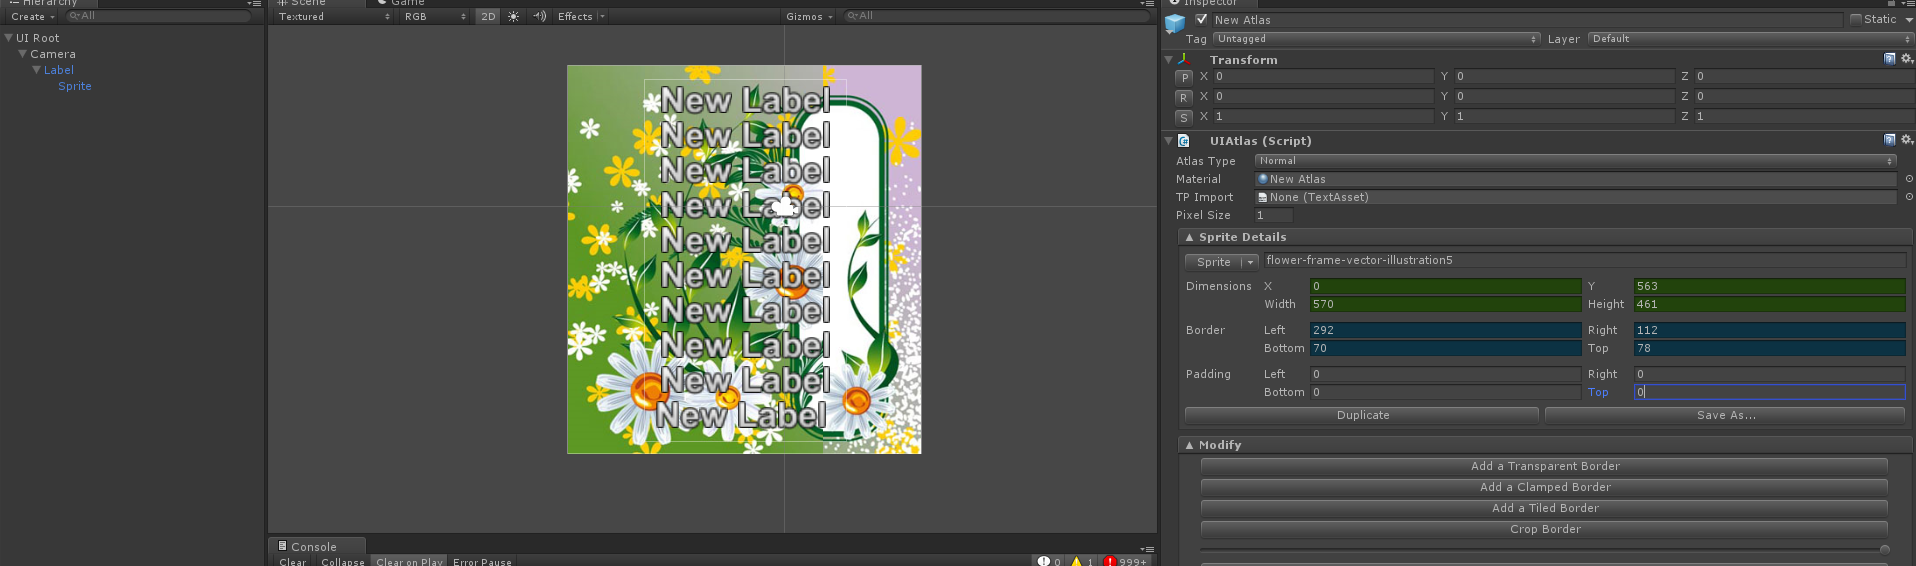Open Transform component gear settings menu
Viewport: 1916px width, 566px height.
[x=1906, y=59]
